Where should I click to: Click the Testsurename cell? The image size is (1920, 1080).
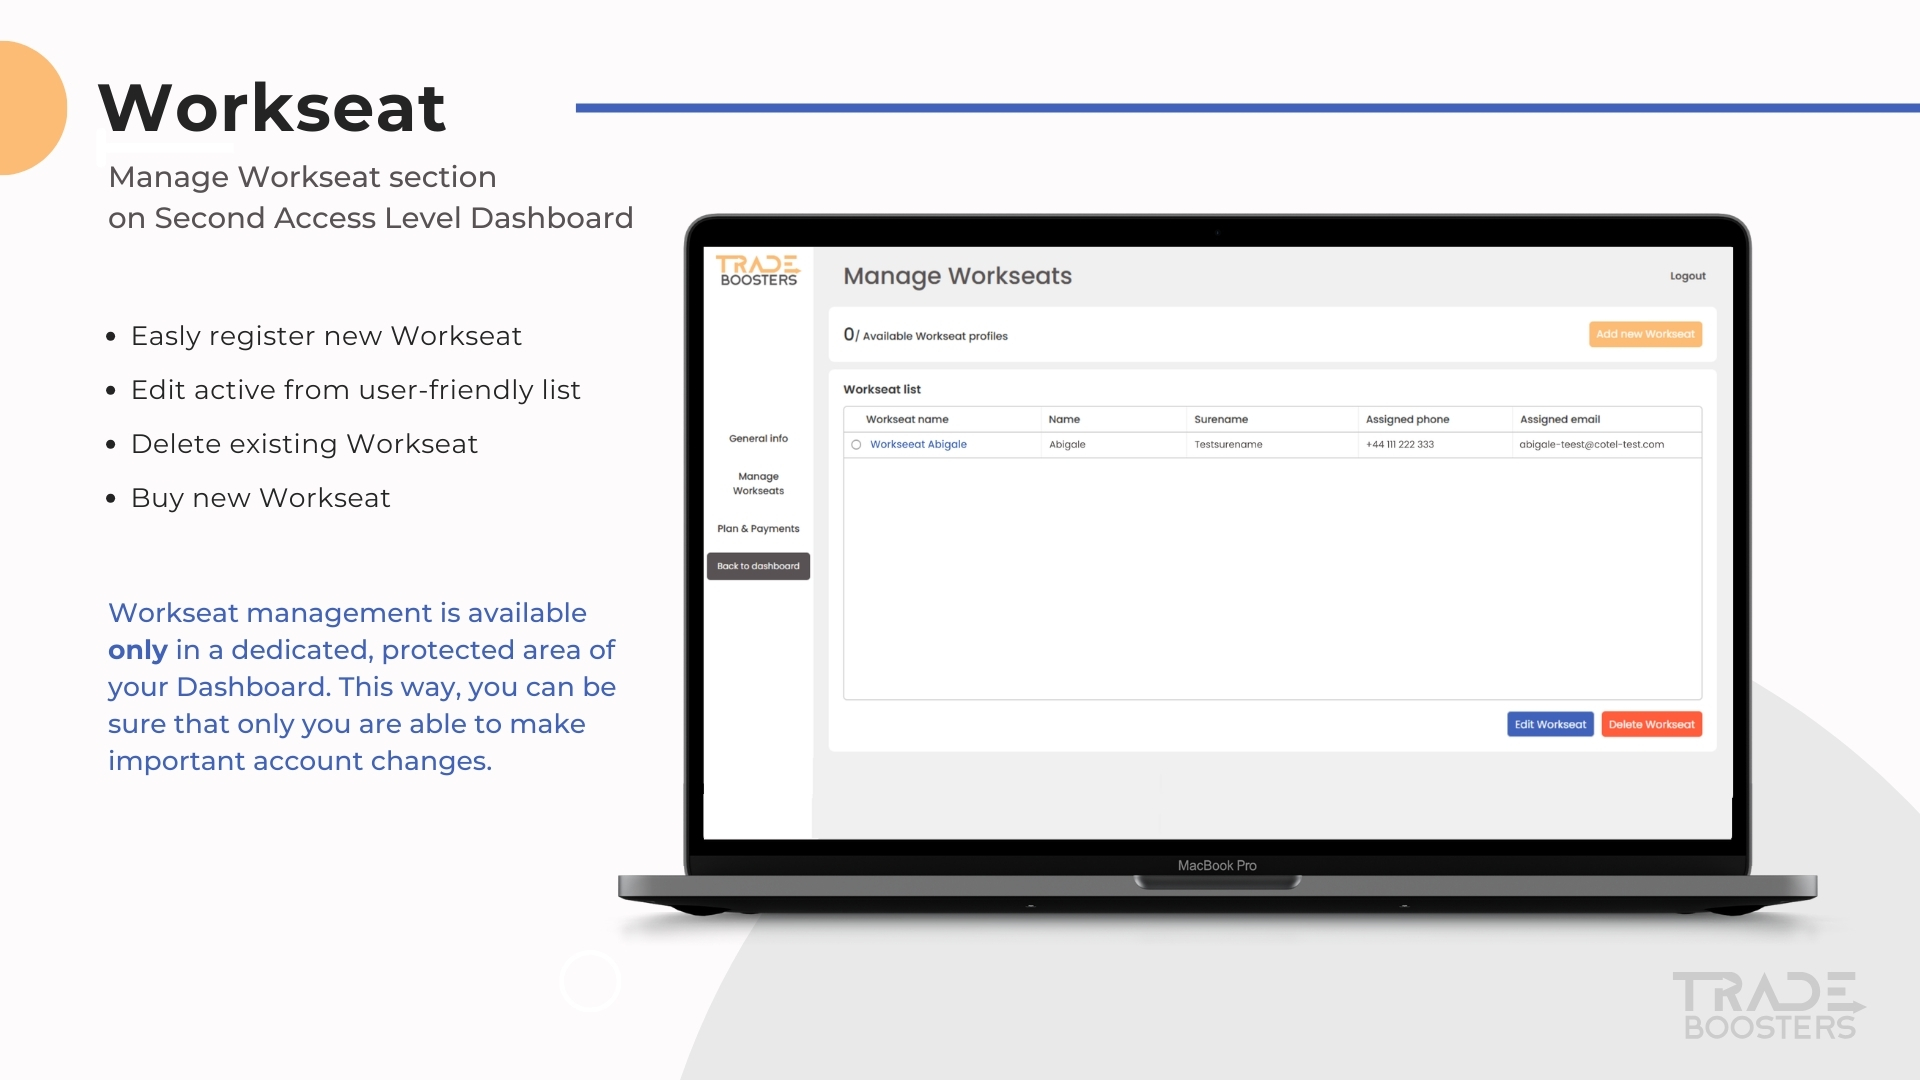pos(1228,445)
